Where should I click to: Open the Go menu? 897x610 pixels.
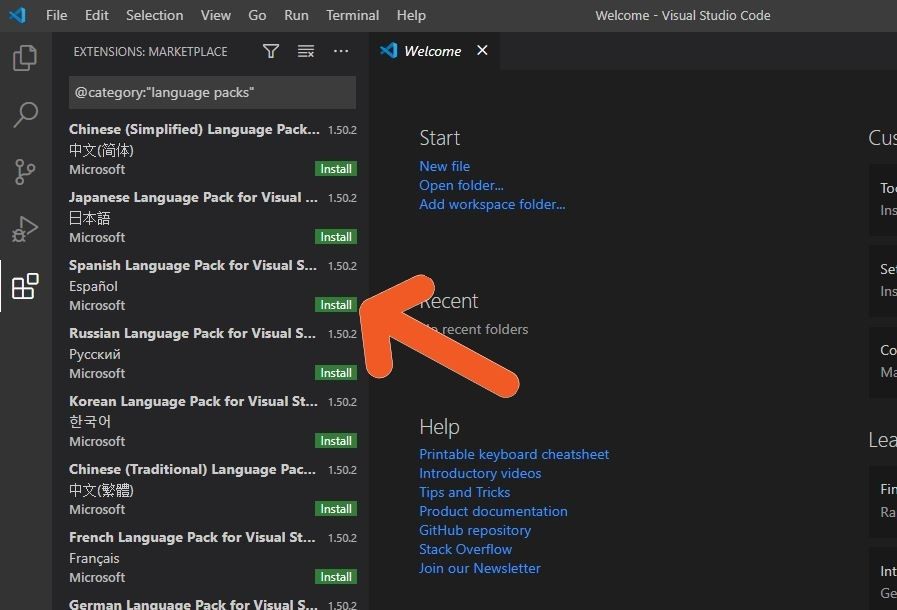click(x=257, y=15)
